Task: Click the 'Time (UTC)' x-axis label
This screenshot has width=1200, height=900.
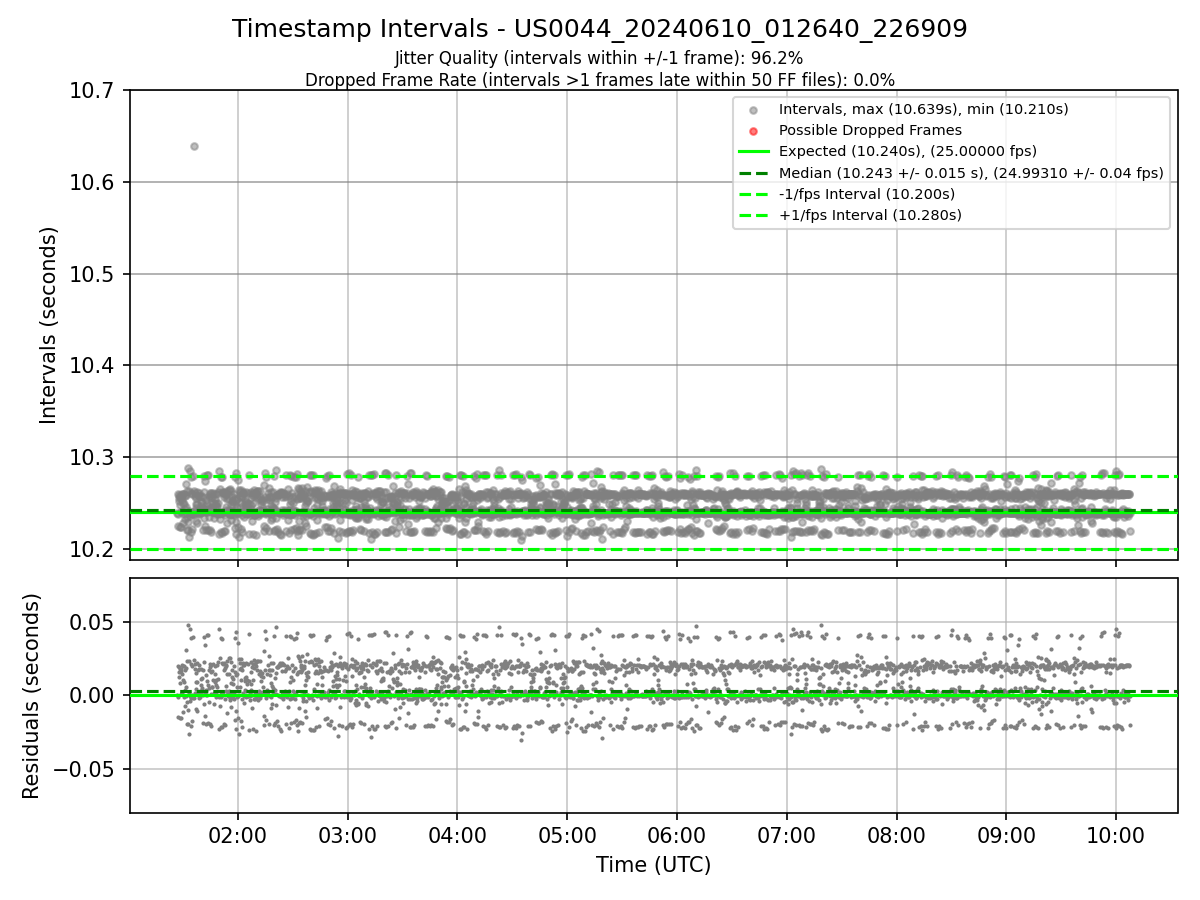Action: pos(653,865)
